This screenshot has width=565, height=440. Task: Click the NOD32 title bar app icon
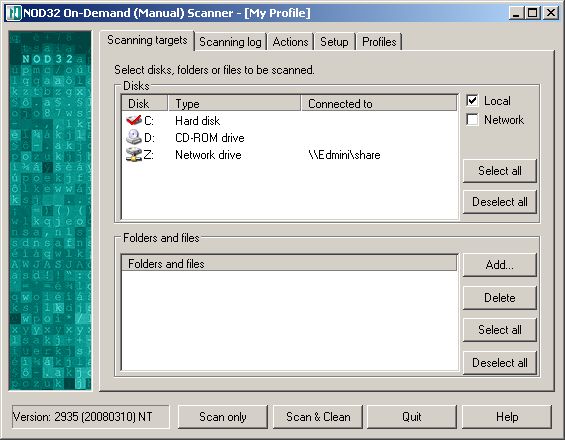coord(14,13)
